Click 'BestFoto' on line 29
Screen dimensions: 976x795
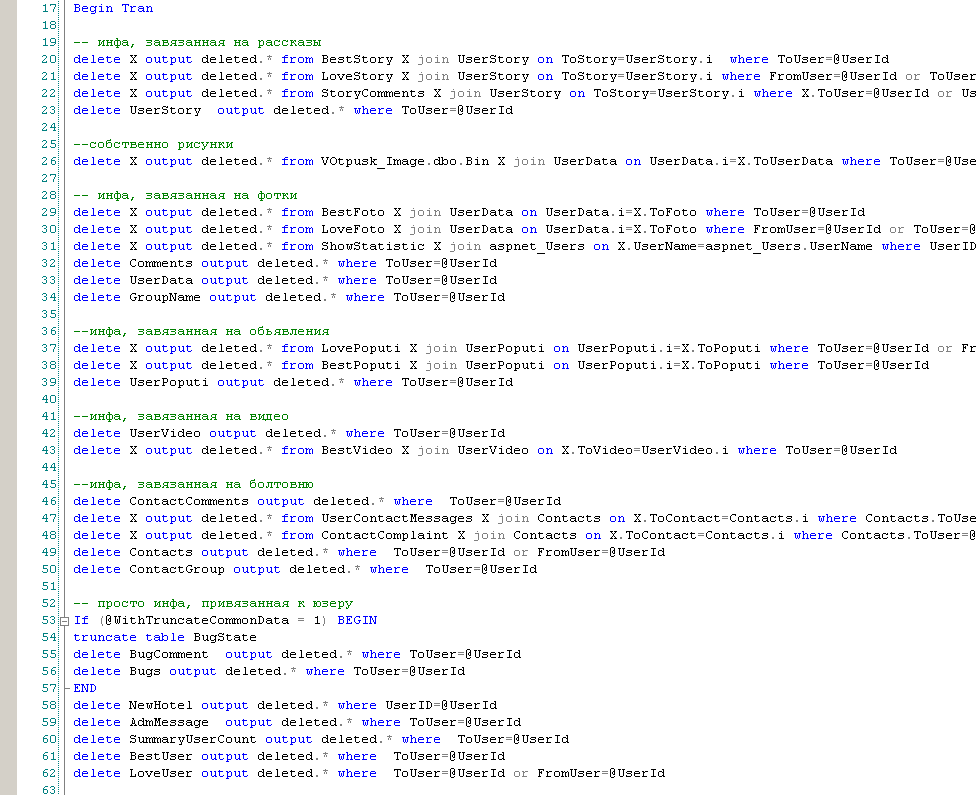pyautogui.click(x=353, y=212)
